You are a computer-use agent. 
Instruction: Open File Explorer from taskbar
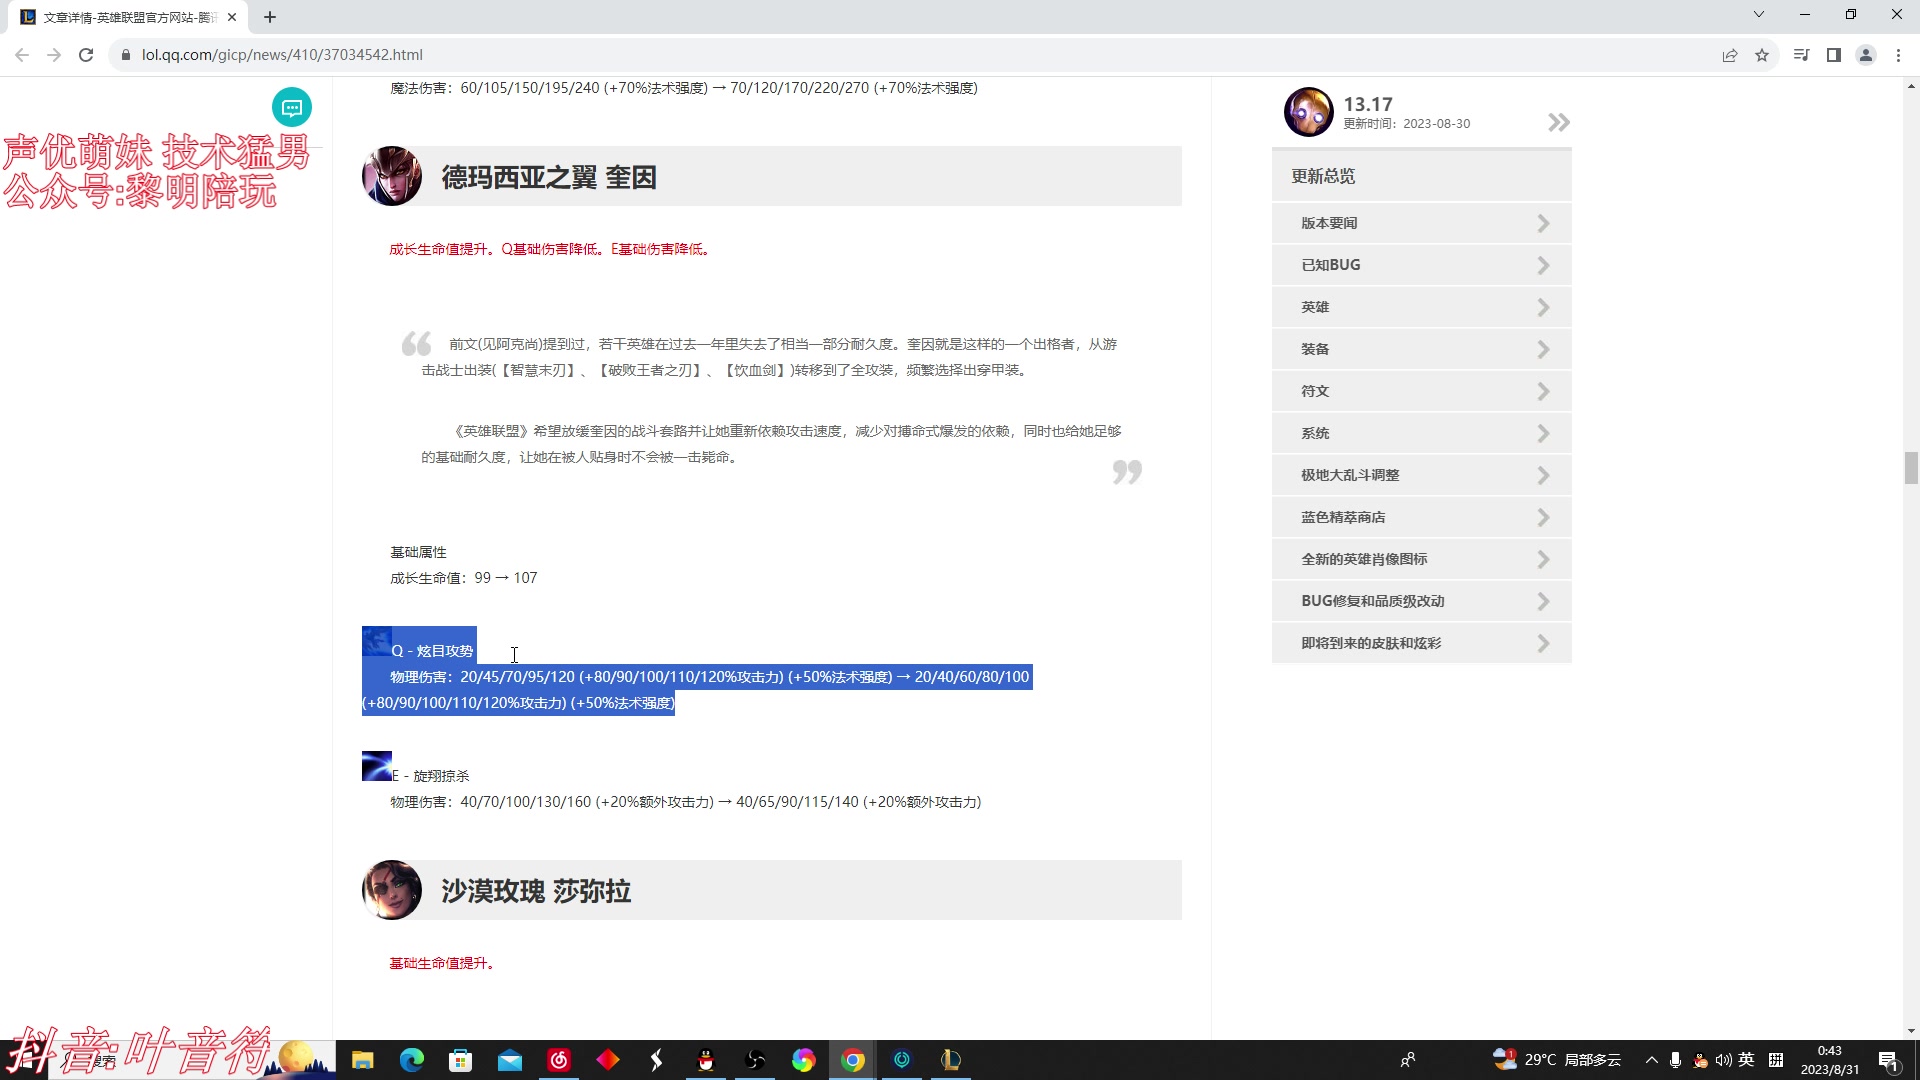point(363,1060)
